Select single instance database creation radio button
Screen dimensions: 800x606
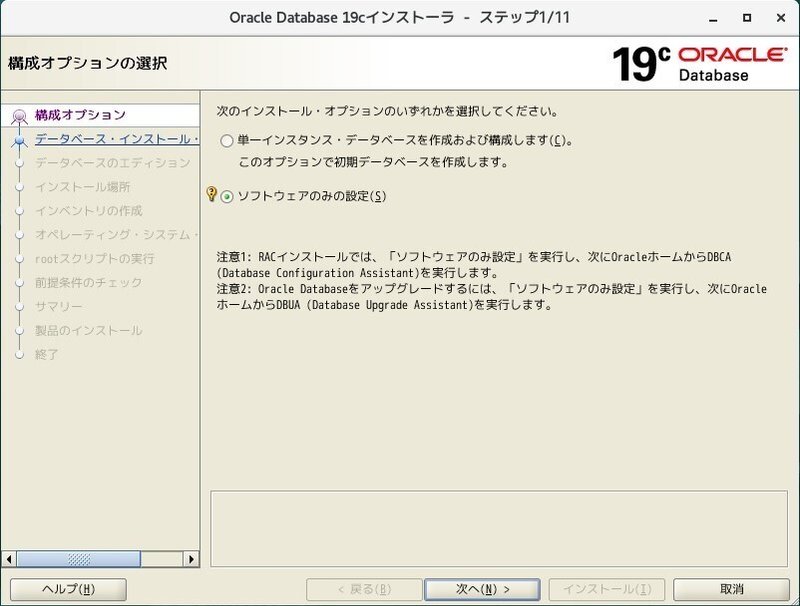coord(227,141)
